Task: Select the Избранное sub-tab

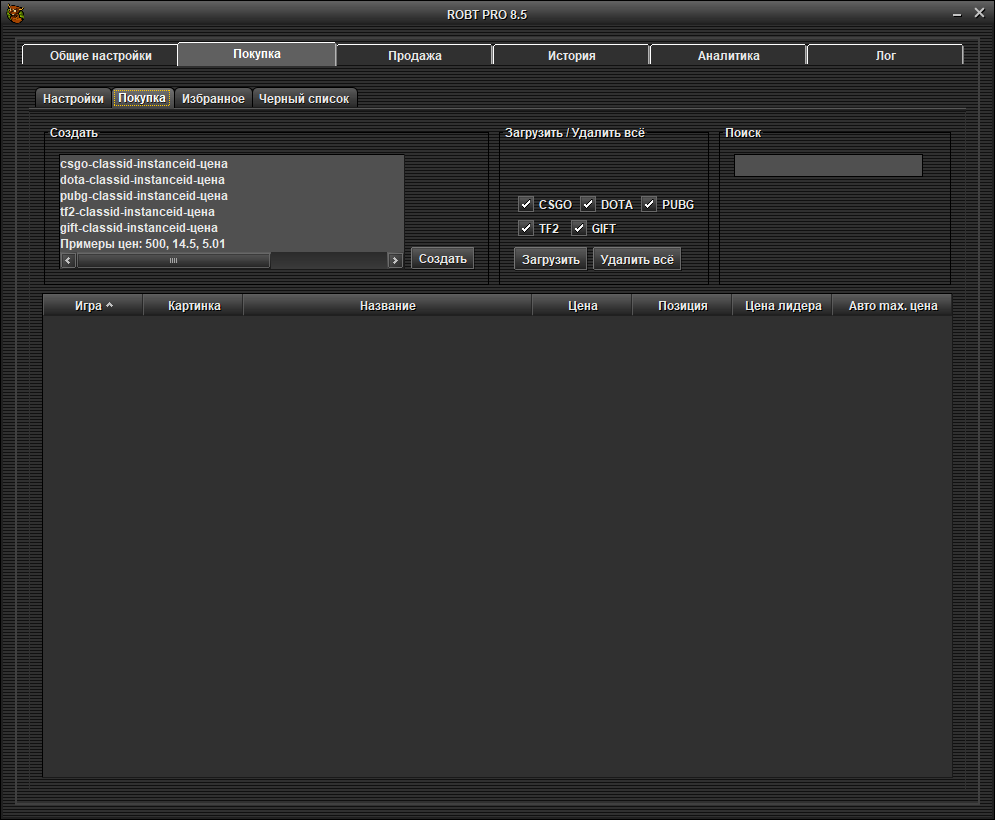Action: (213, 99)
